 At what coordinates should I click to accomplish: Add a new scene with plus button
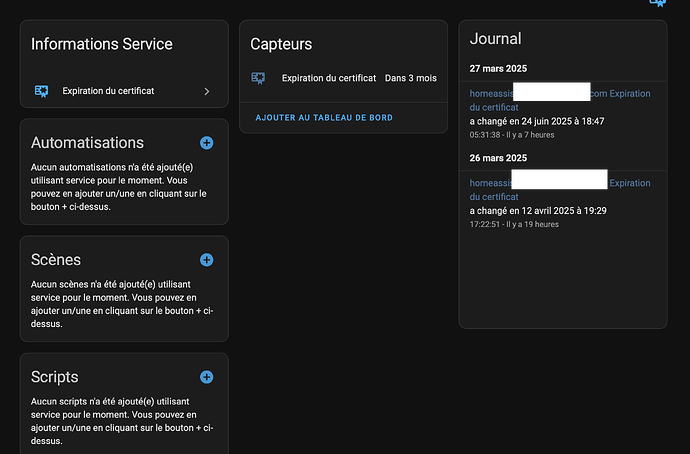(206, 260)
